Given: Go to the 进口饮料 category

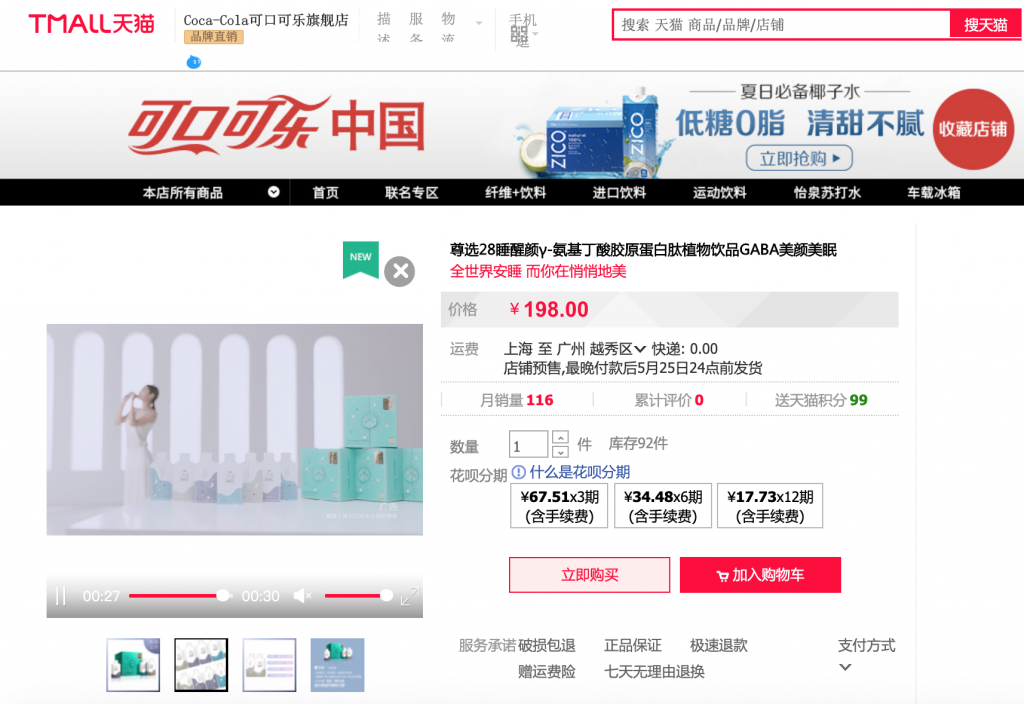Looking at the screenshot, I should (x=619, y=193).
